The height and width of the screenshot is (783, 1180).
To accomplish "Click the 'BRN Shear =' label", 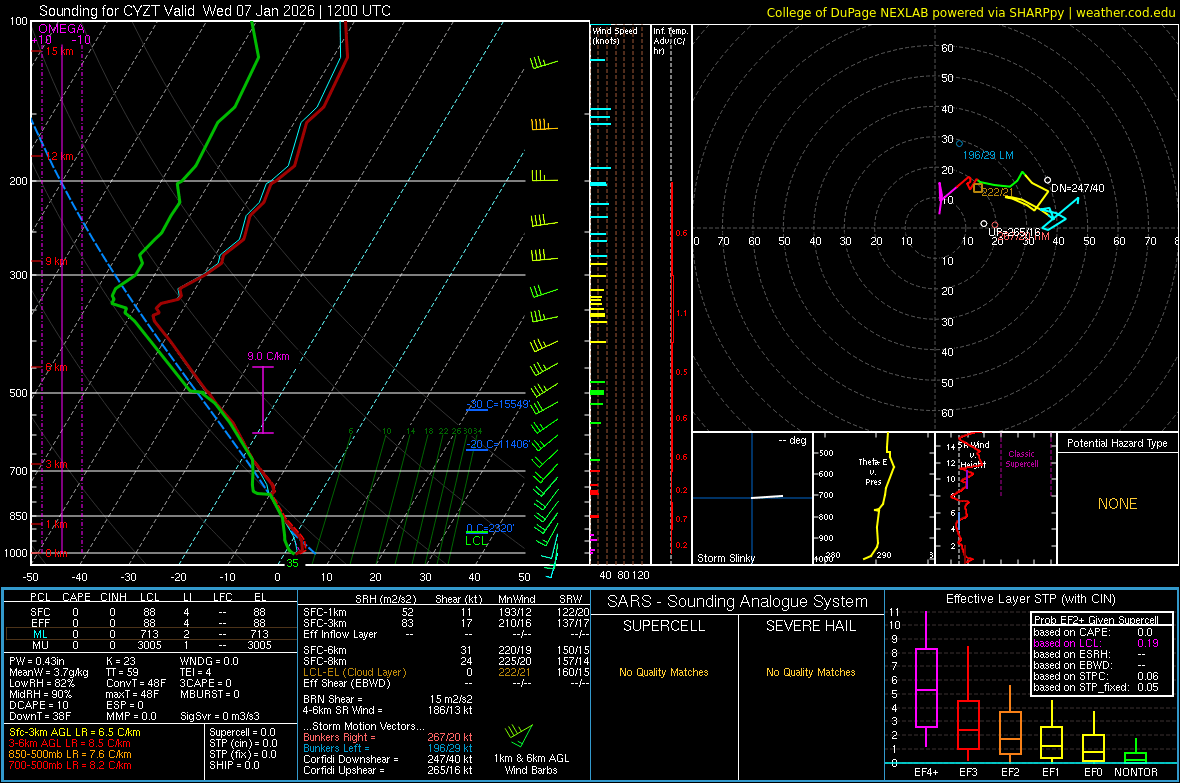I will 333,699.
